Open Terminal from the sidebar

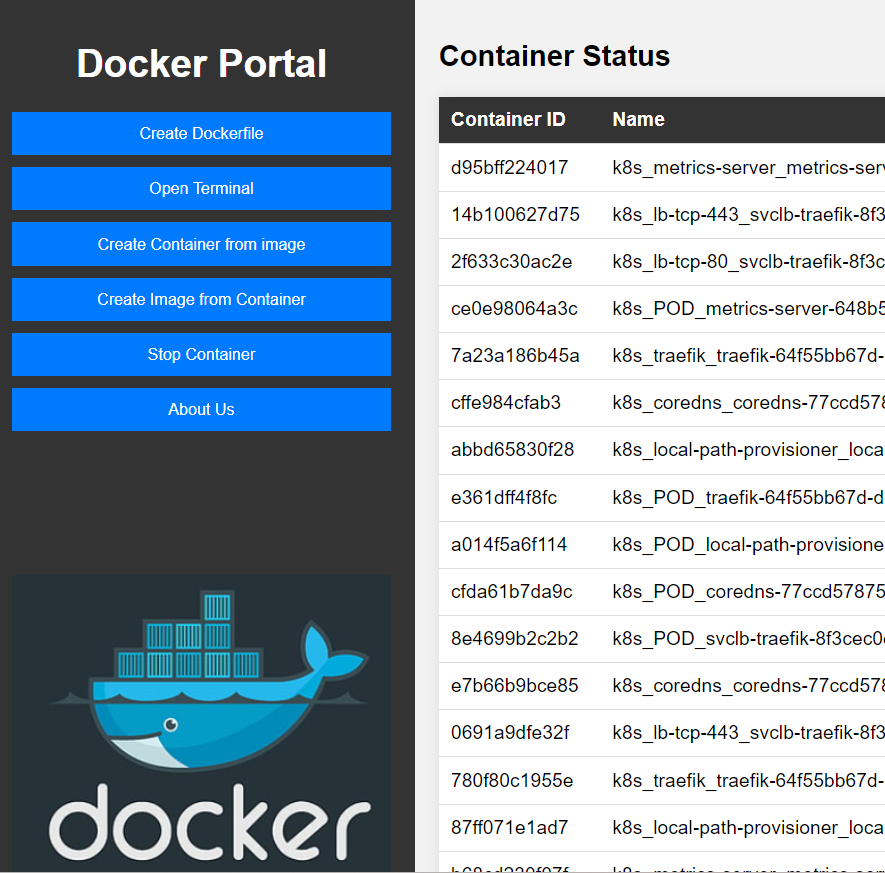point(201,188)
